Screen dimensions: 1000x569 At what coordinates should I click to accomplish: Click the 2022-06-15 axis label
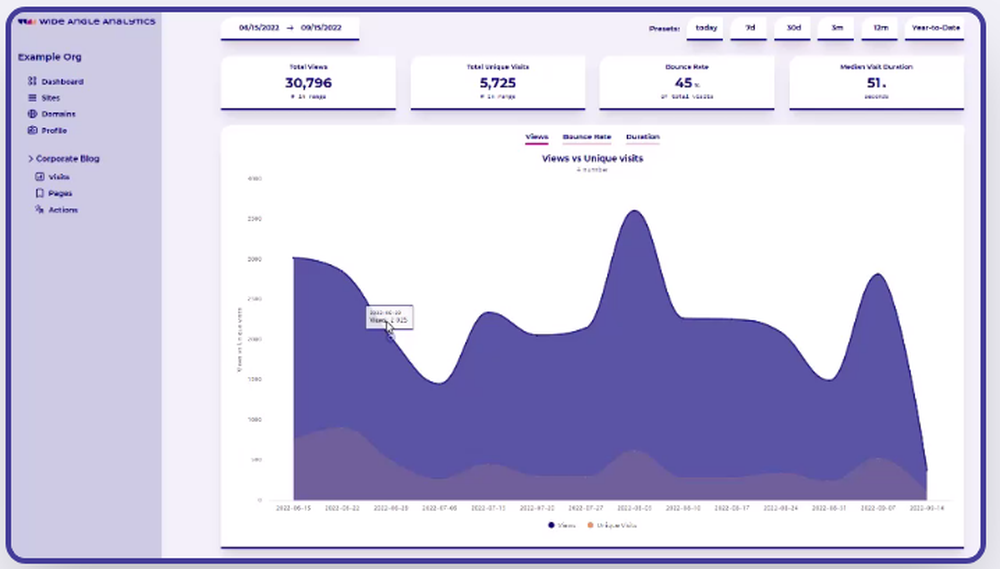(x=293, y=508)
